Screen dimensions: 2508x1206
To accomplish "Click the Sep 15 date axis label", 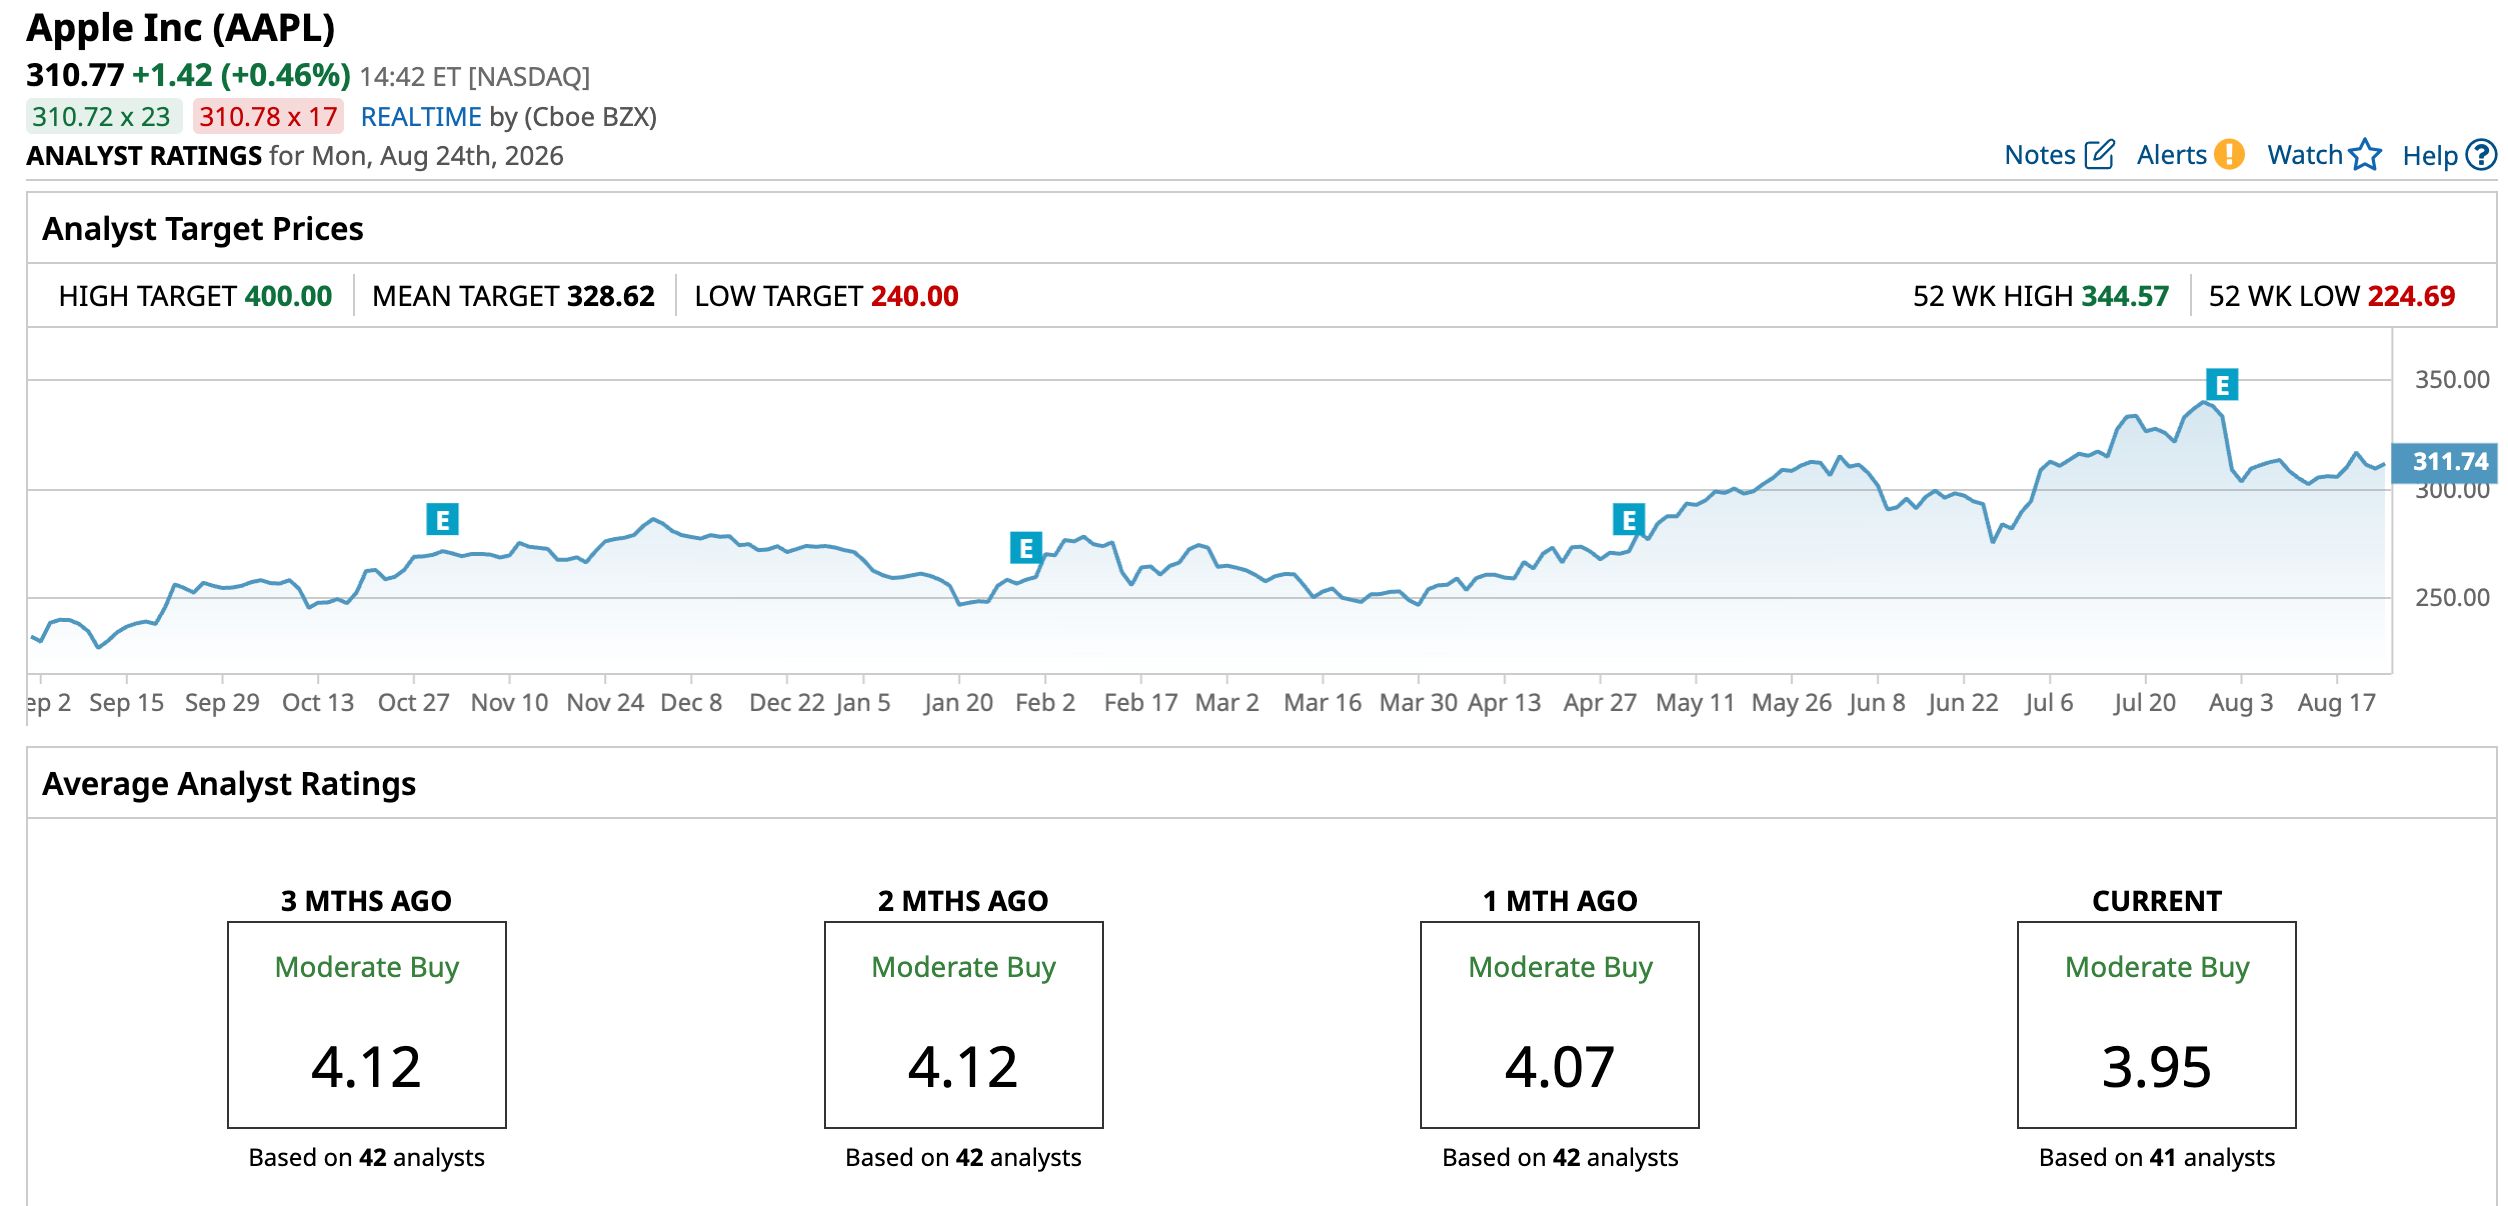I will pos(126,703).
